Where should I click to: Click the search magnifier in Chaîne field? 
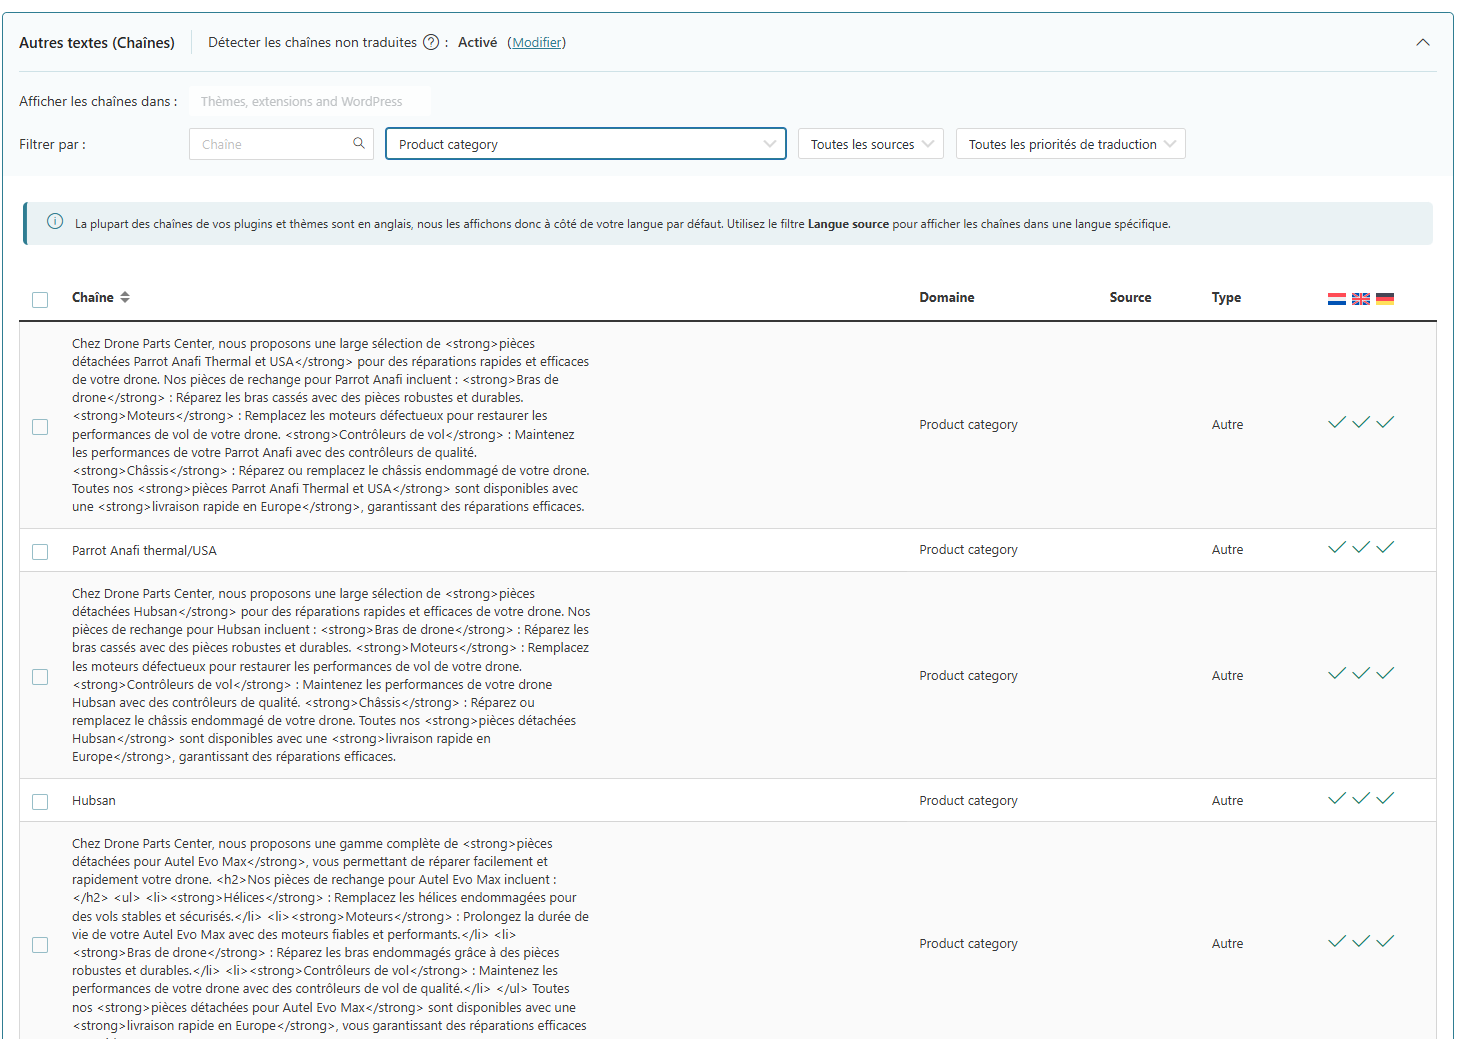359,143
